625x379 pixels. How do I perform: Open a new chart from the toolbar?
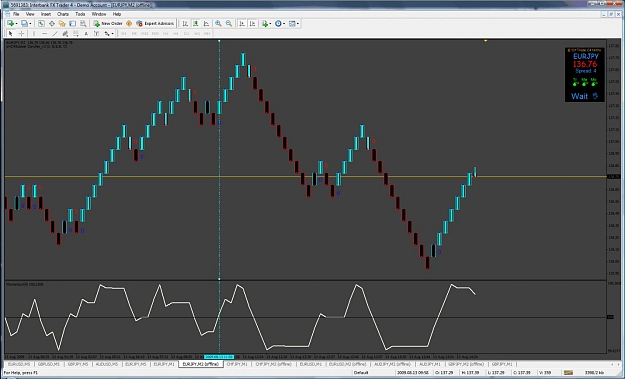[x=10, y=24]
